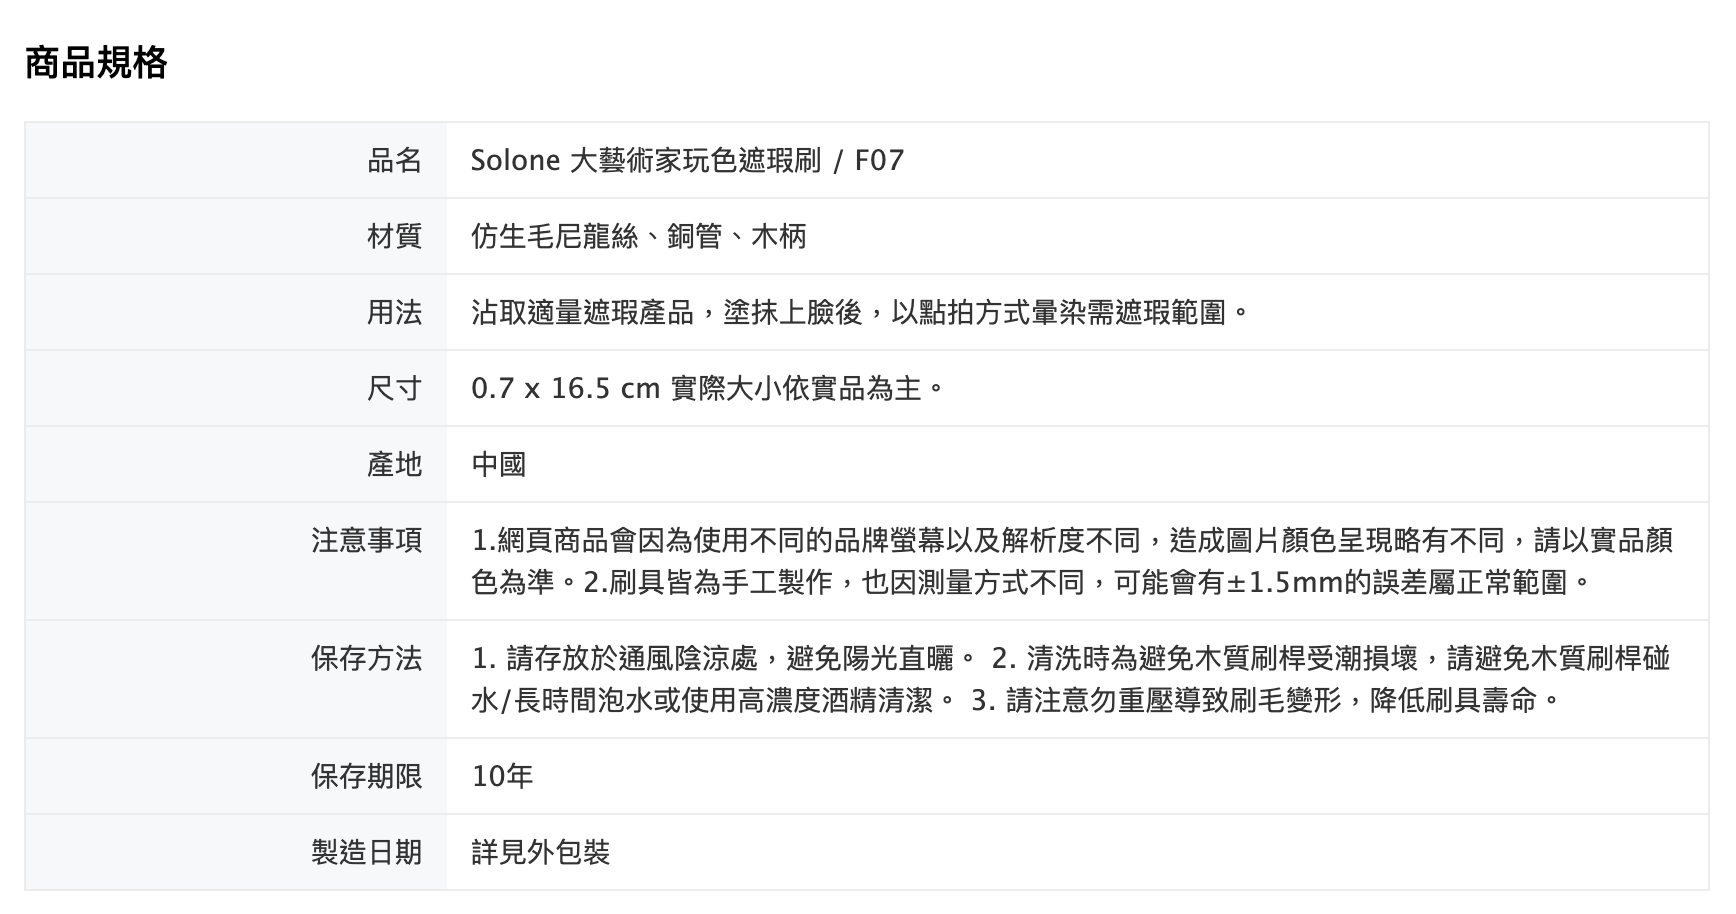Image resolution: width=1736 pixels, height=914 pixels.
Task: Click the 品名 row label
Action: 394,161
